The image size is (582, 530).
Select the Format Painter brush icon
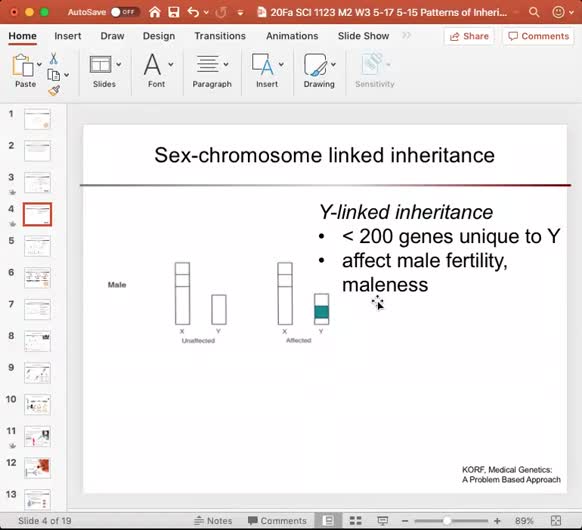54,90
